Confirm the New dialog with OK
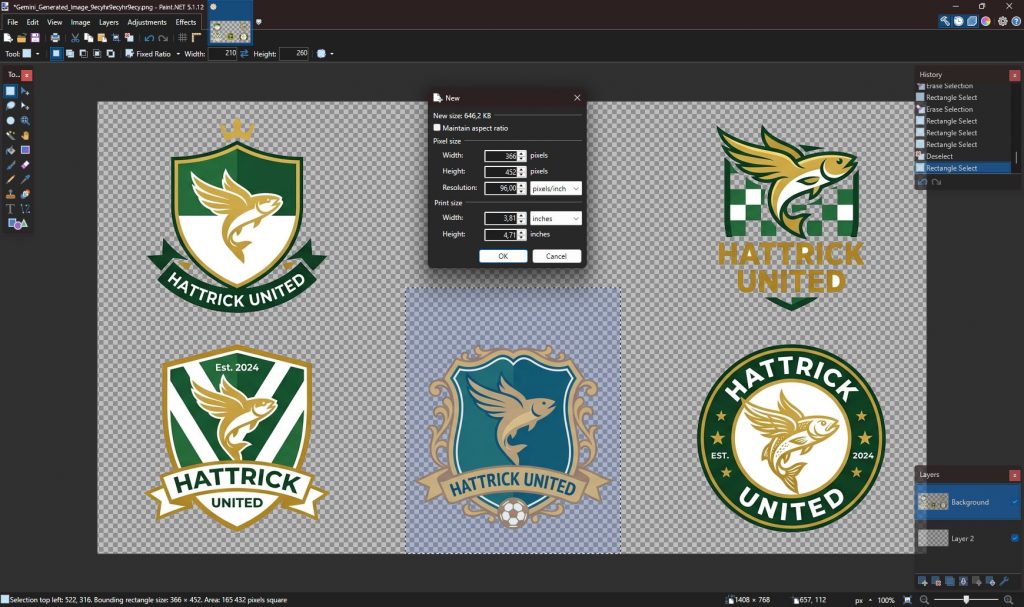1024x607 pixels. point(503,256)
